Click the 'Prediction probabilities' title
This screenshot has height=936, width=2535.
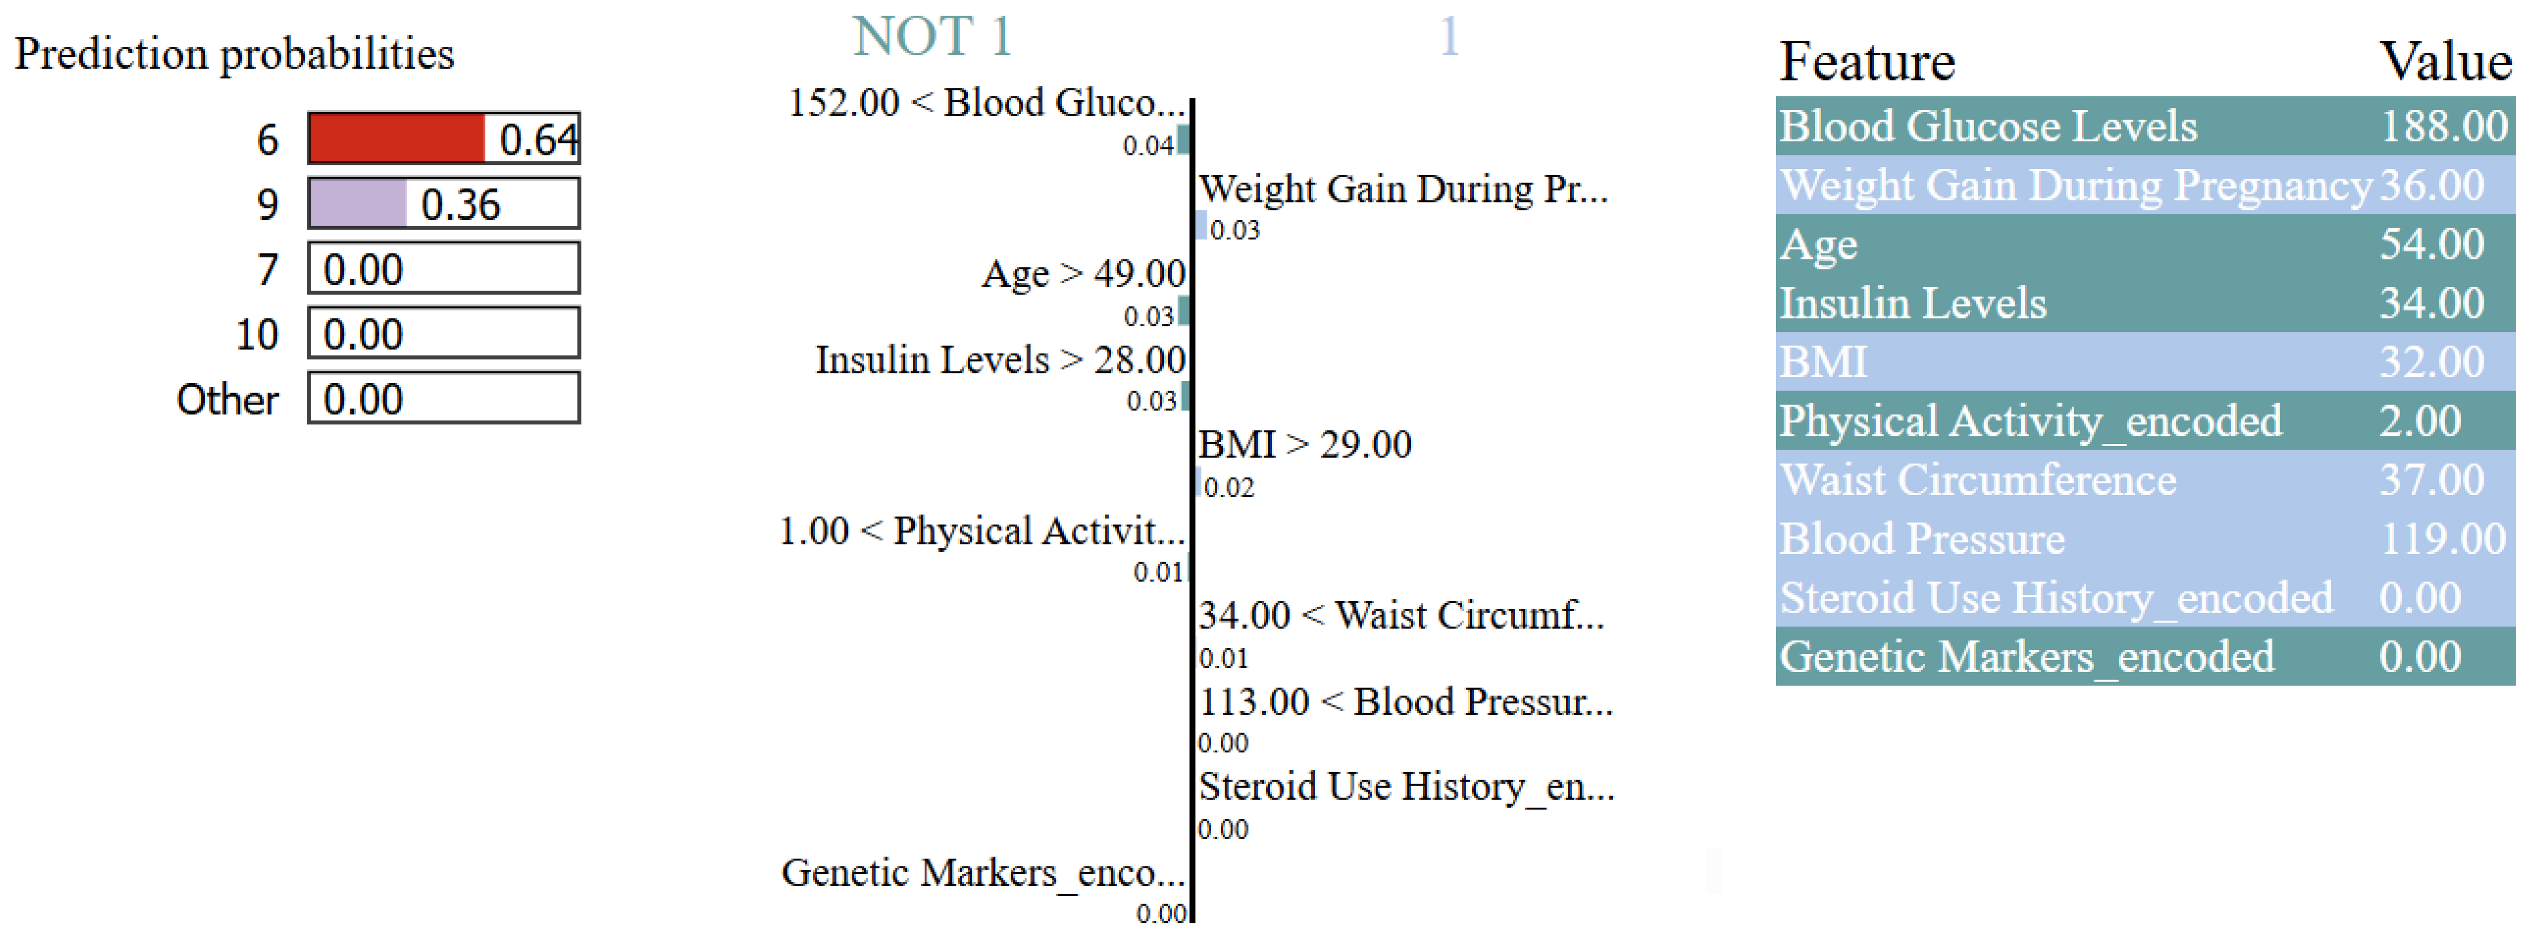(x=234, y=54)
